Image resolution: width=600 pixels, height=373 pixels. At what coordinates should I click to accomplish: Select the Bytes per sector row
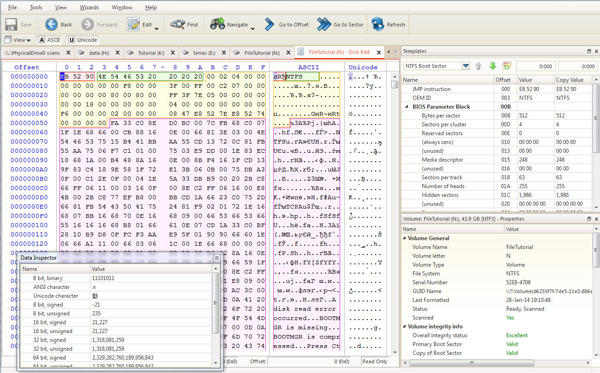click(x=497, y=116)
